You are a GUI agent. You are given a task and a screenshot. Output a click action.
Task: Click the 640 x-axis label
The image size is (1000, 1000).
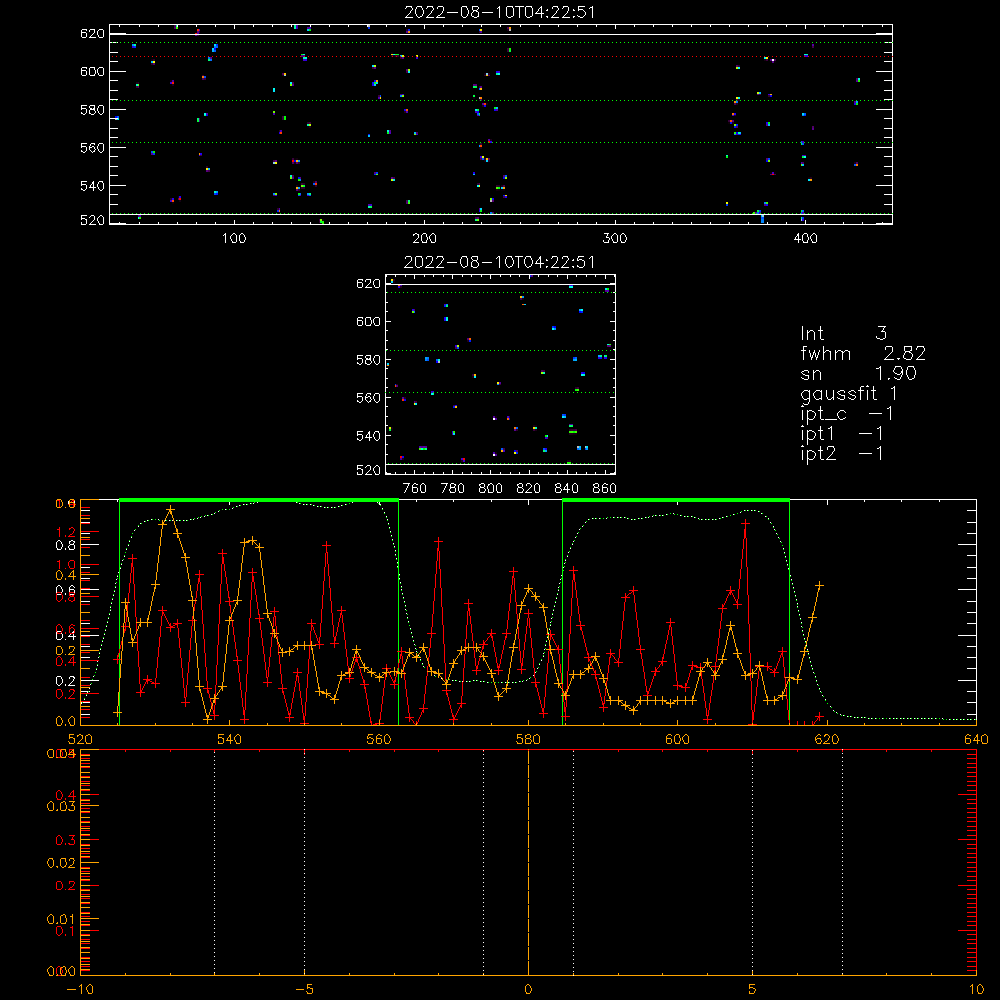click(976, 739)
